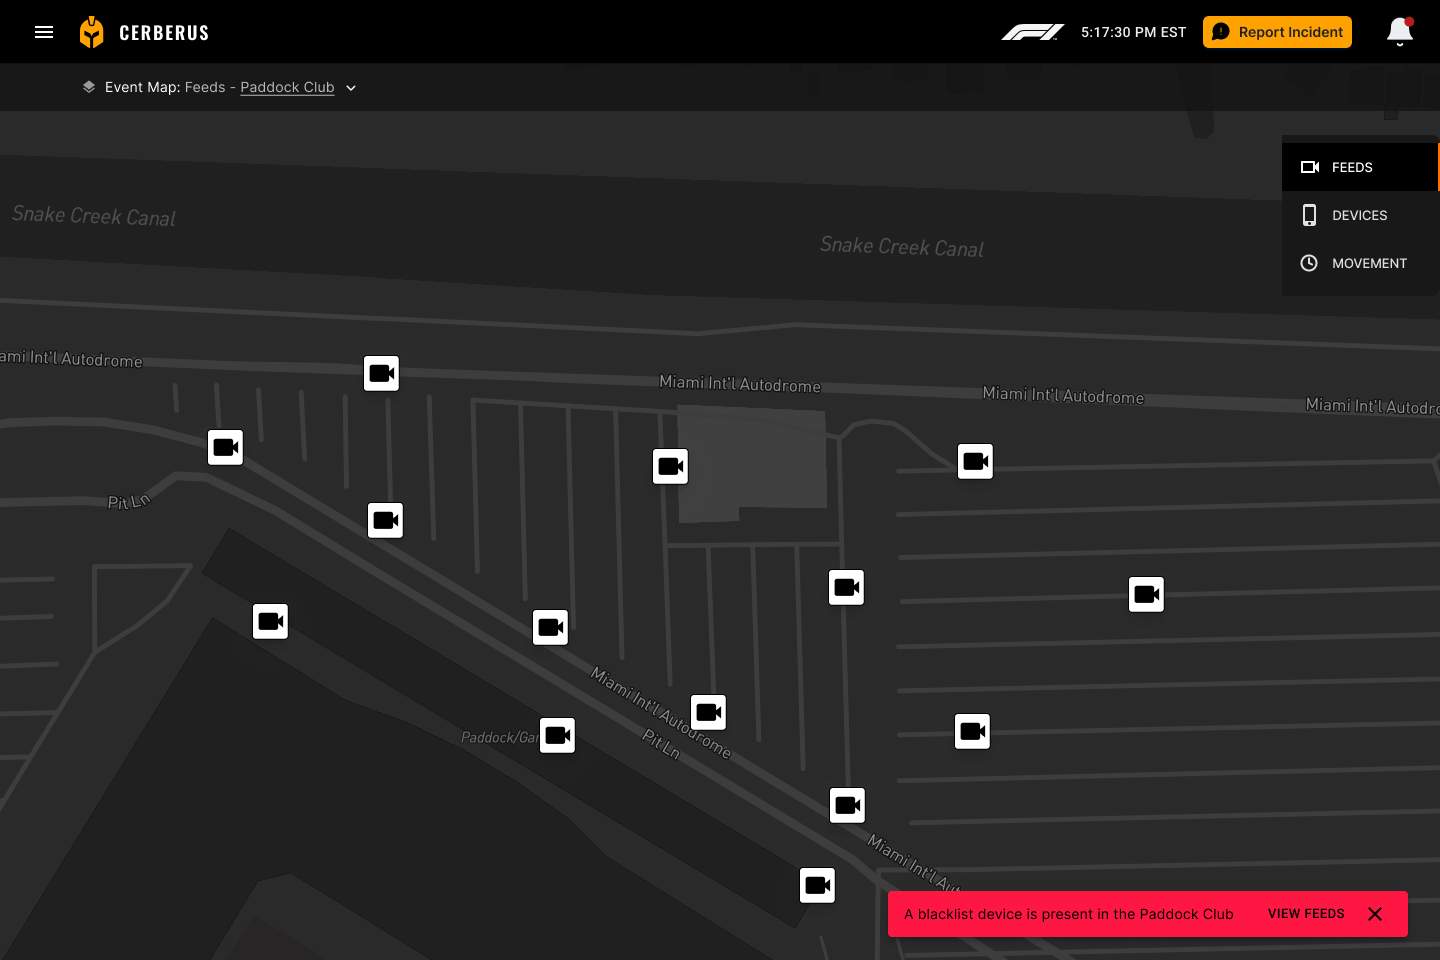1440x960 pixels.
Task: Open the camera feed nearest Pit Ln label on the left
Action: point(226,447)
